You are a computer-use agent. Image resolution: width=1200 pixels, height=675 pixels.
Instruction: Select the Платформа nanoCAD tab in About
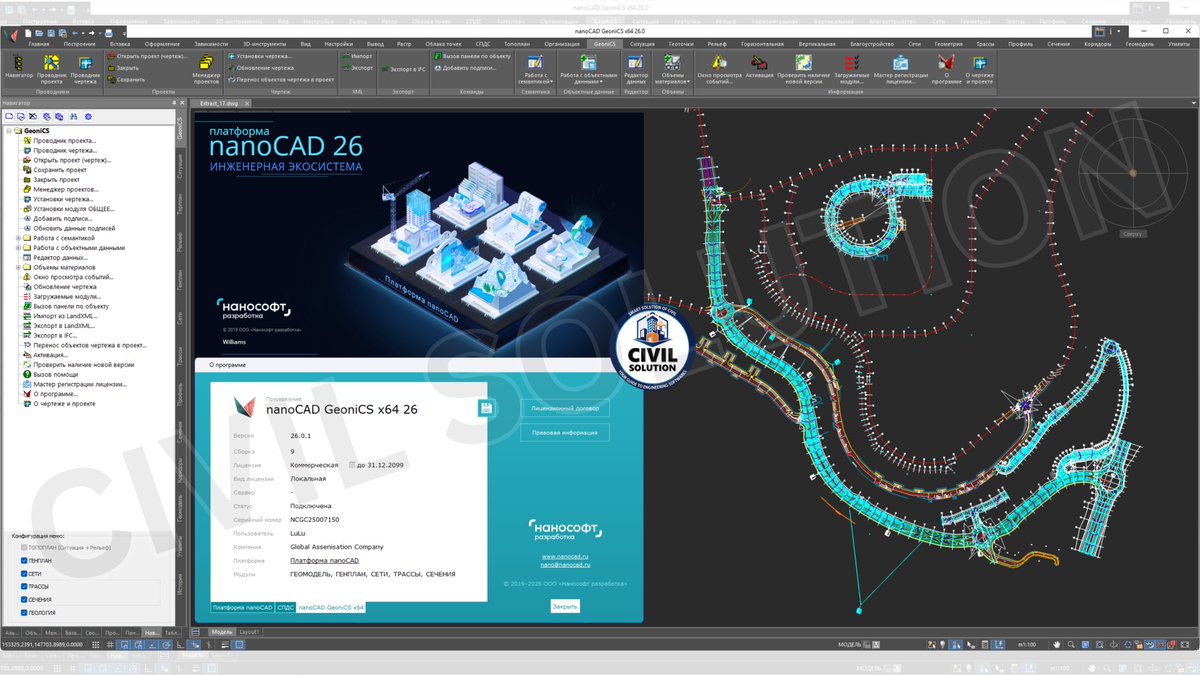click(x=243, y=607)
